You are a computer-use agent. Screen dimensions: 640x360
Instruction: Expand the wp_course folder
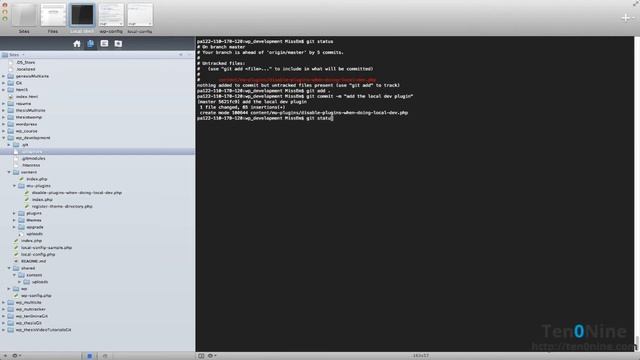pyautogui.click(x=4, y=131)
